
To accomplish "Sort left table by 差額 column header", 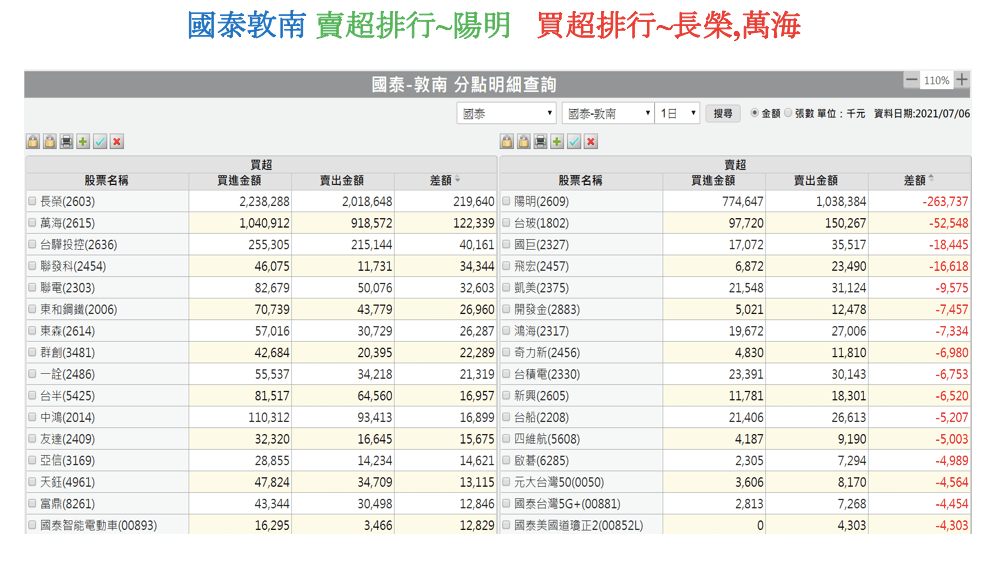I will click(444, 181).
